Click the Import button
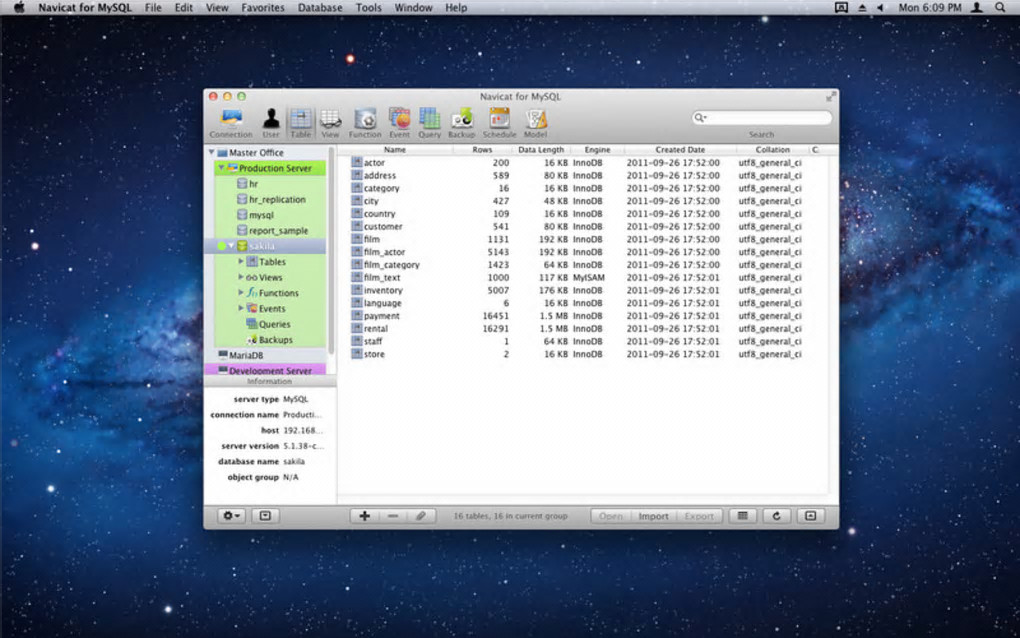The image size is (1020, 638). (x=653, y=516)
